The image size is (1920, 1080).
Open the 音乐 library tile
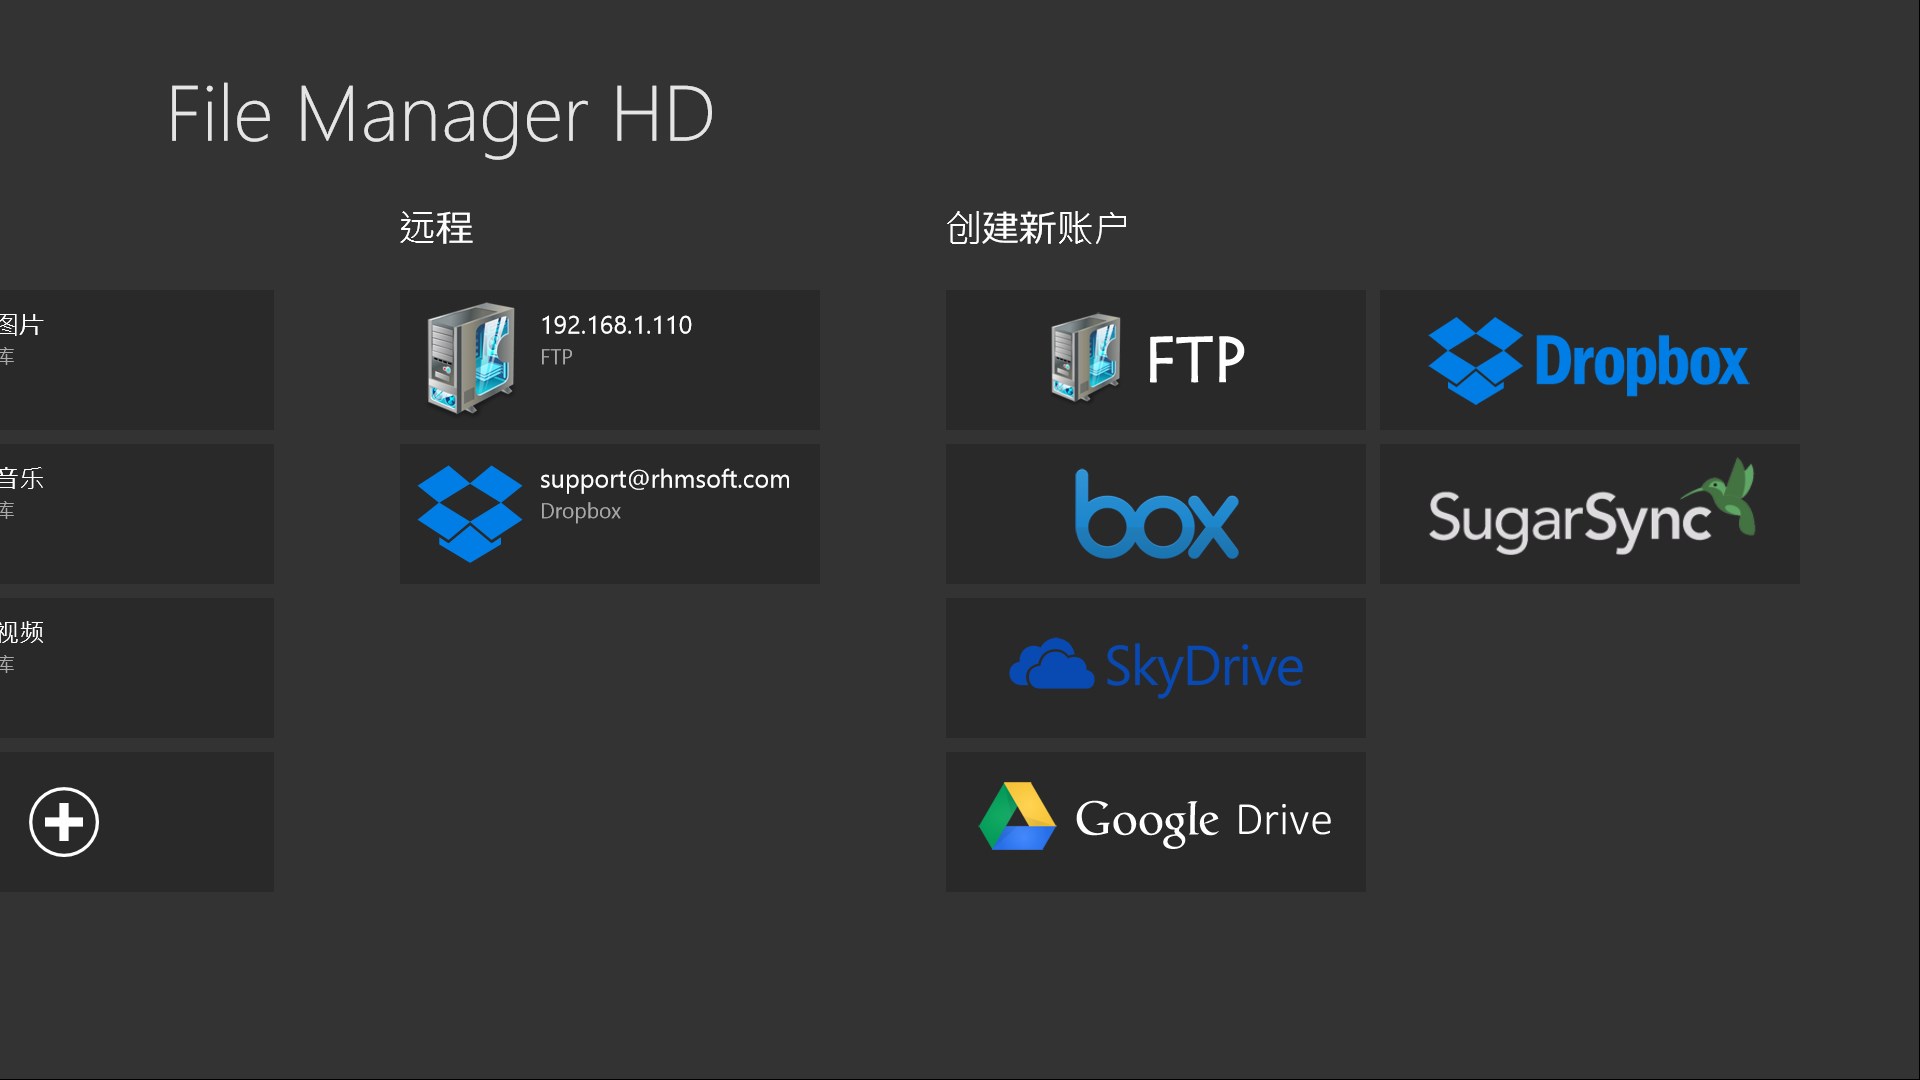click(137, 514)
